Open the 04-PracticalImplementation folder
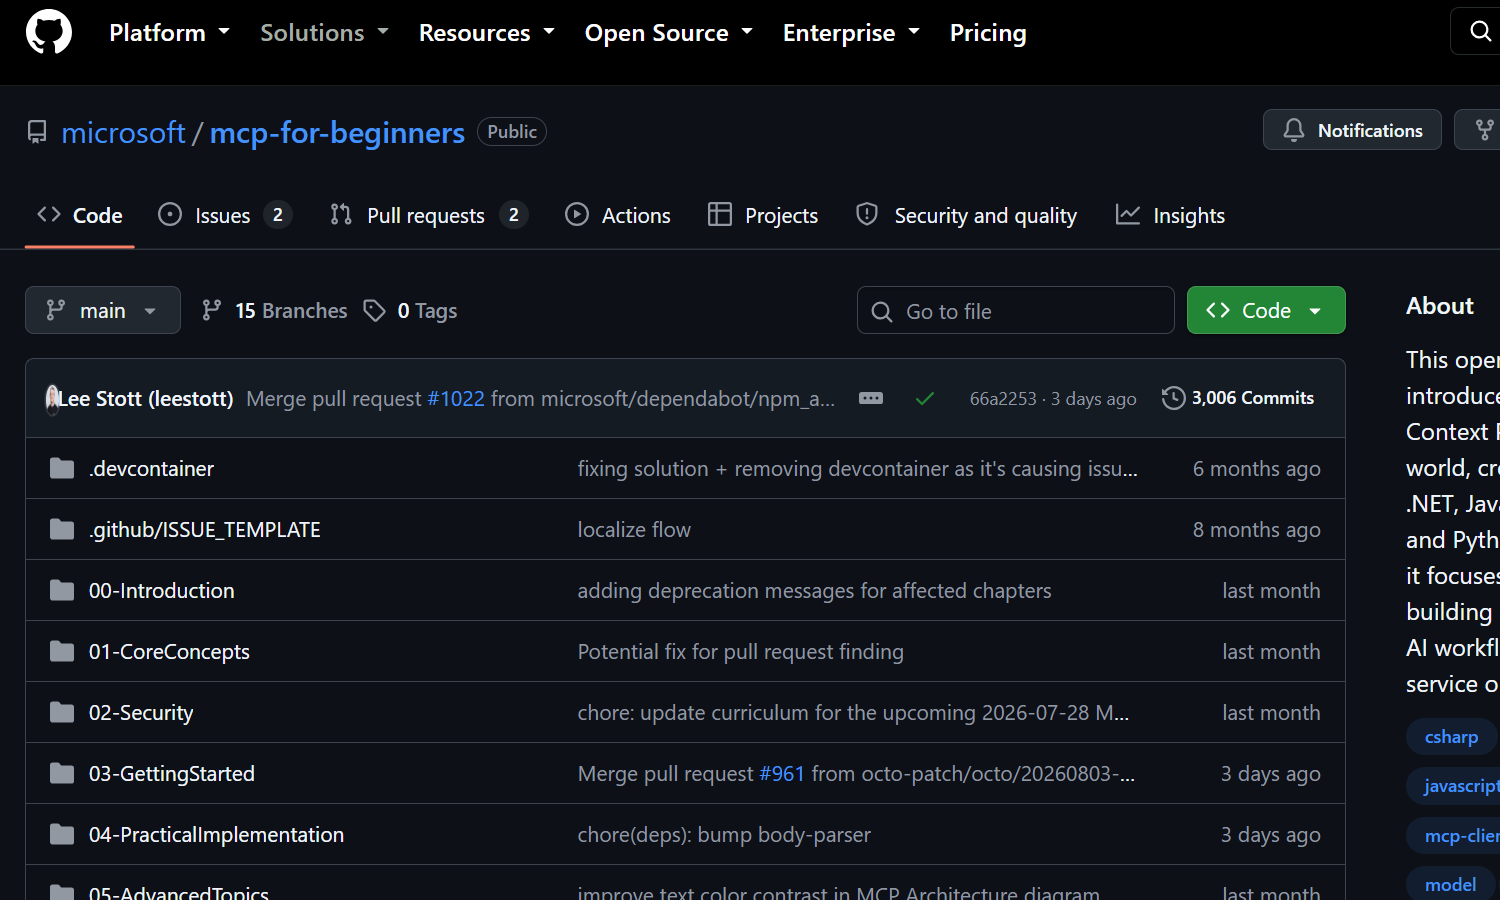1500x900 pixels. (216, 834)
